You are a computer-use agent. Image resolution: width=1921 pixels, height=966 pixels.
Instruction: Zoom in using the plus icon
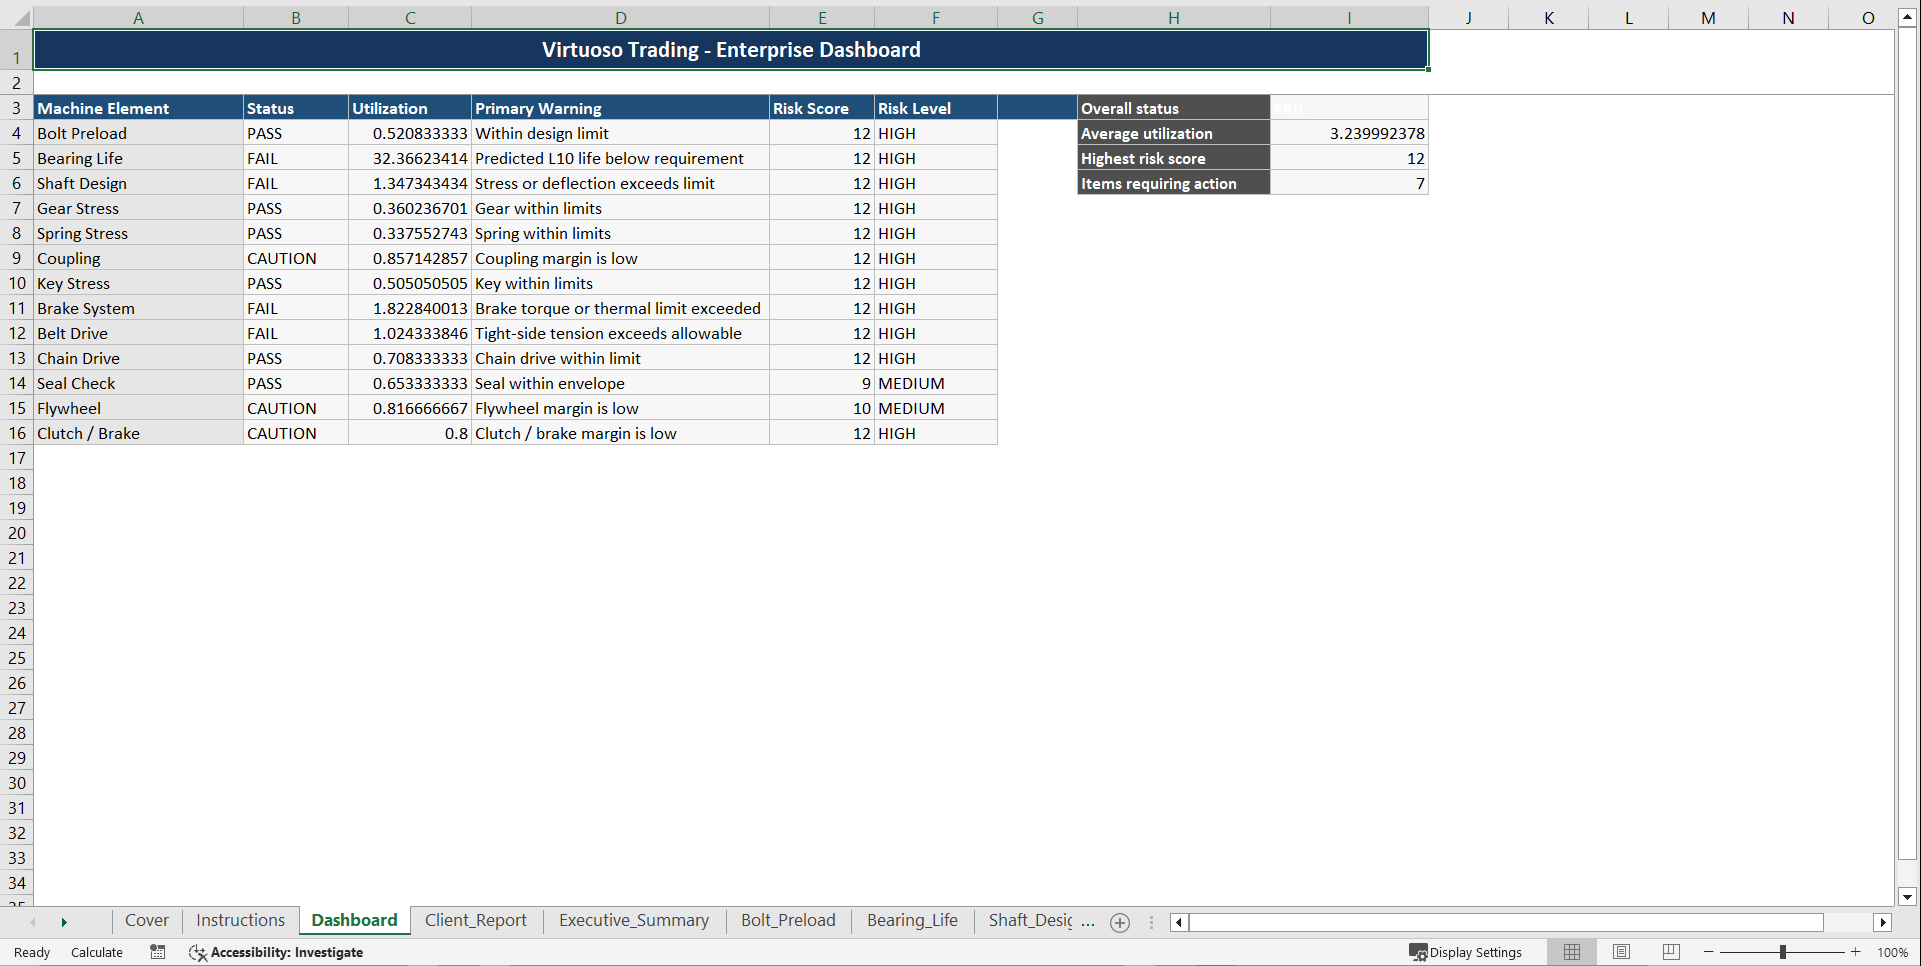(1855, 952)
